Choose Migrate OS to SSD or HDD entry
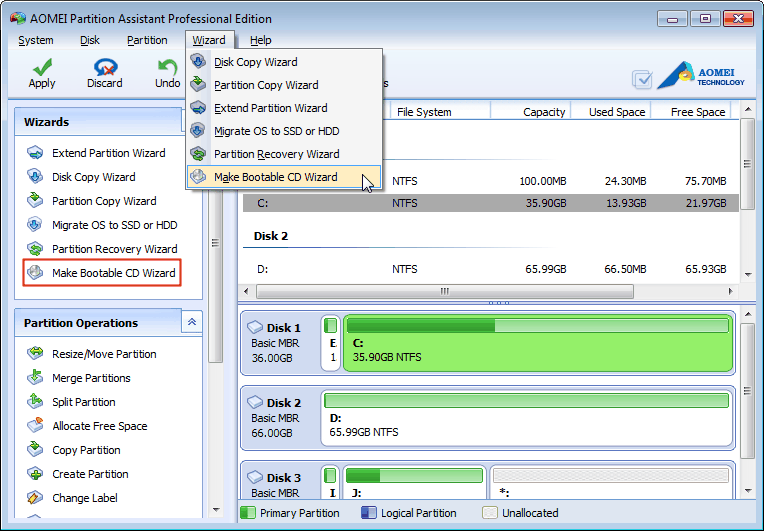 click(284, 131)
